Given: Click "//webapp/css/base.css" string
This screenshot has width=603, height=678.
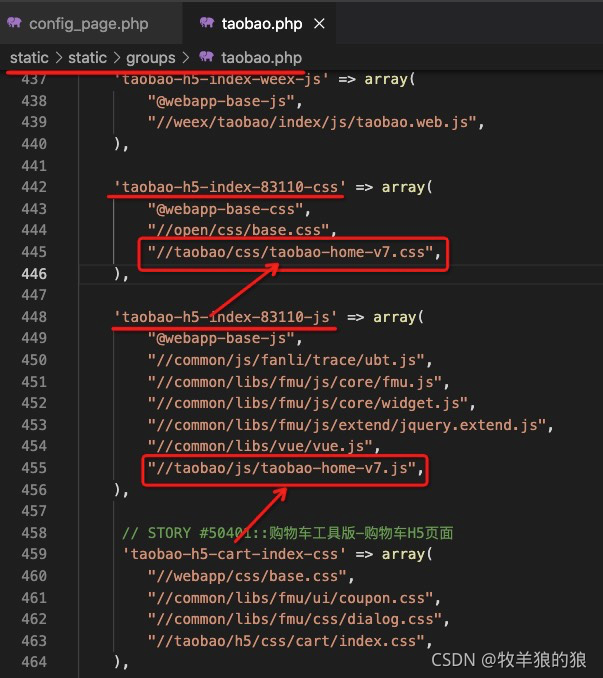Looking at the screenshot, I should [247, 576].
